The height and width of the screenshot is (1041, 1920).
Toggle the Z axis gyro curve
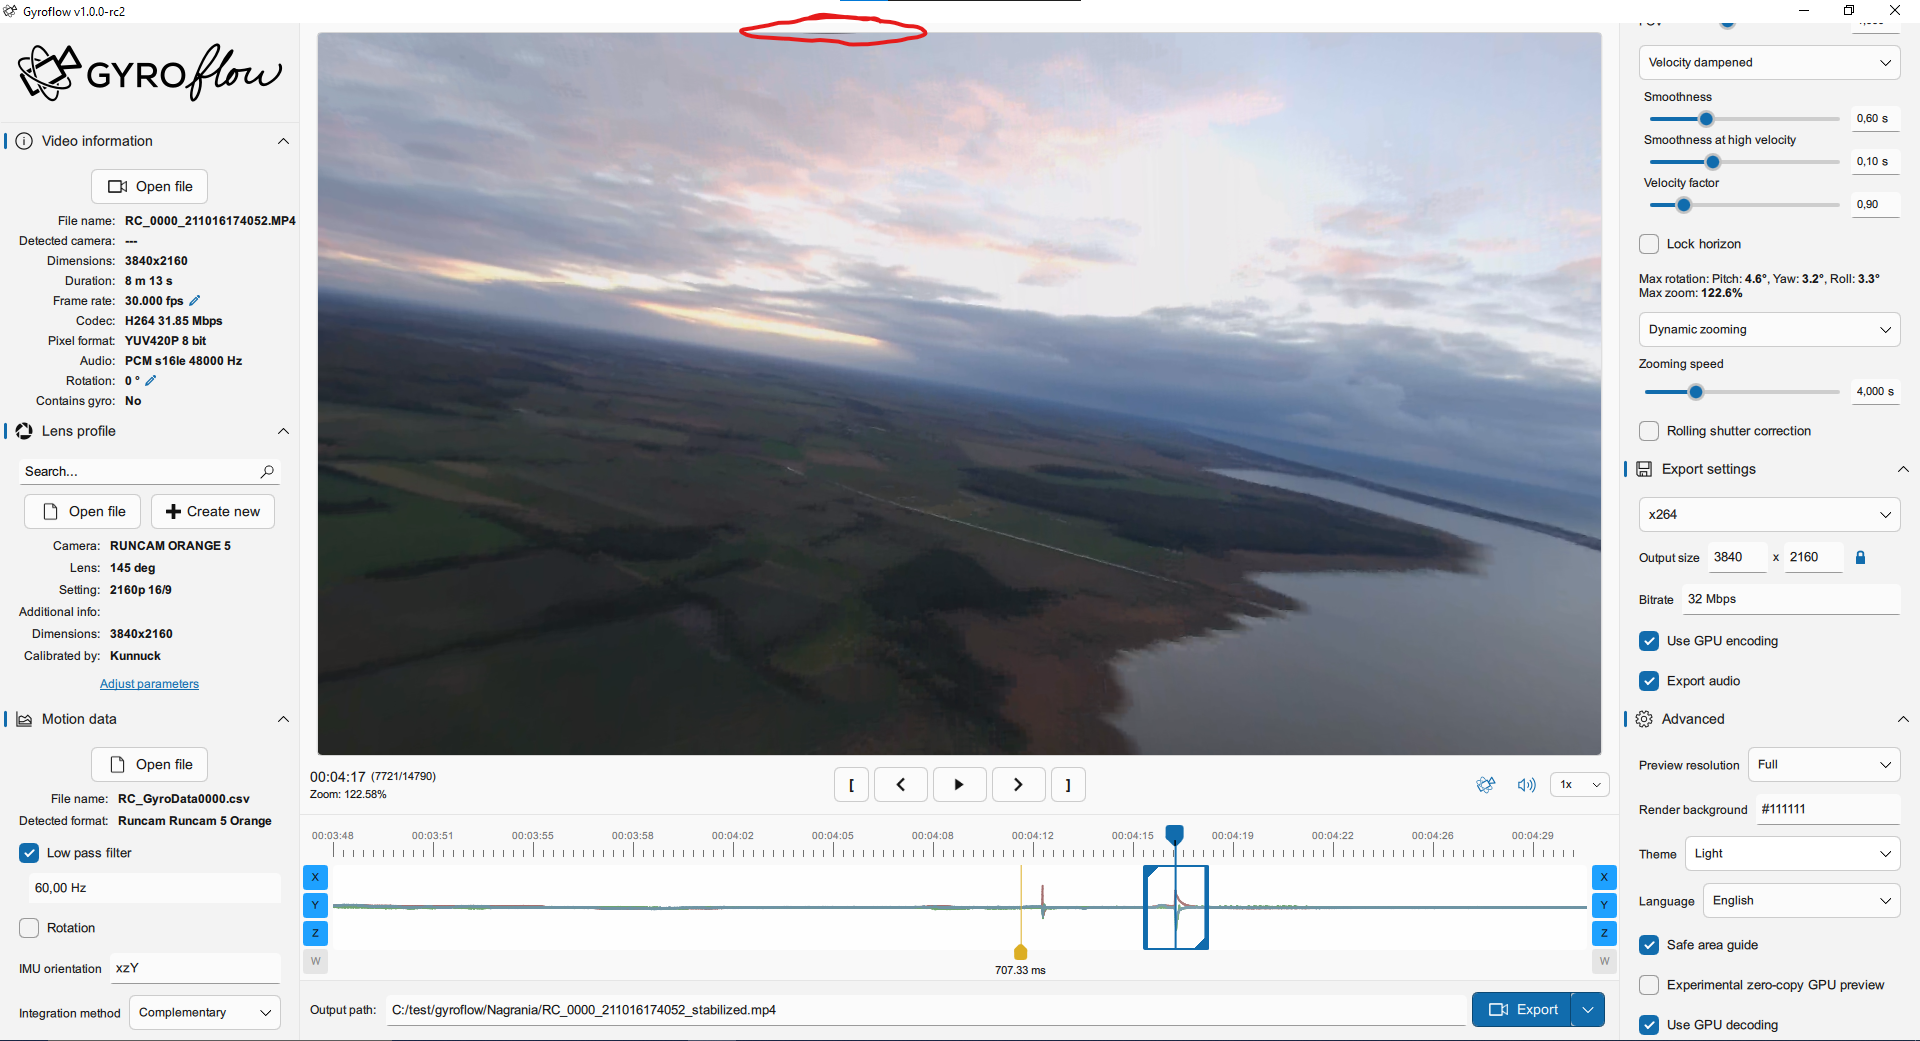click(x=315, y=933)
